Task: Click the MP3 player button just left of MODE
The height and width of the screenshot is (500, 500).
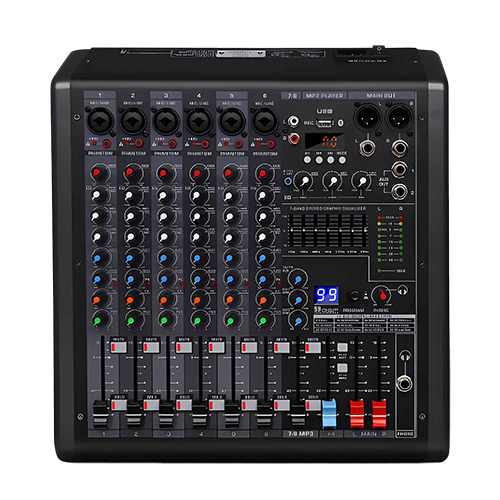Action: [x=330, y=160]
